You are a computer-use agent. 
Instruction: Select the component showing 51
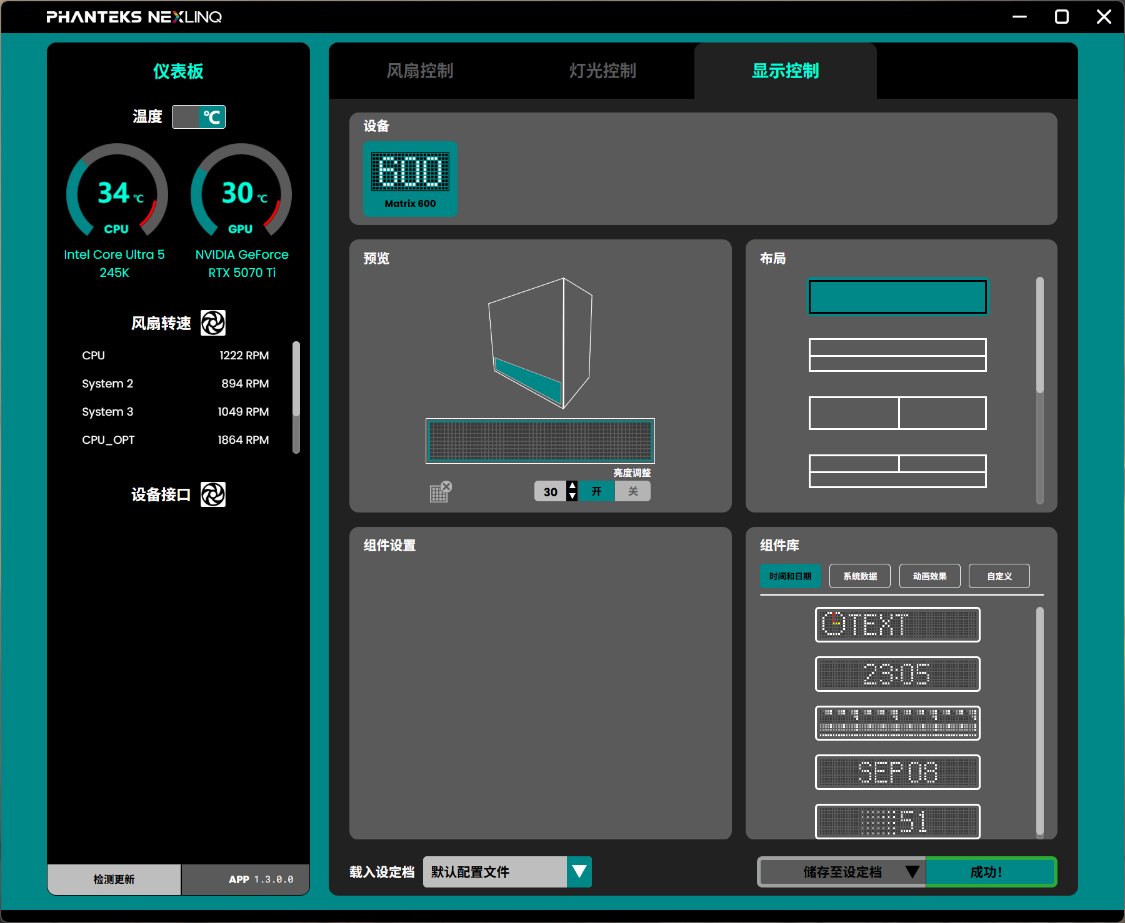(x=898, y=821)
